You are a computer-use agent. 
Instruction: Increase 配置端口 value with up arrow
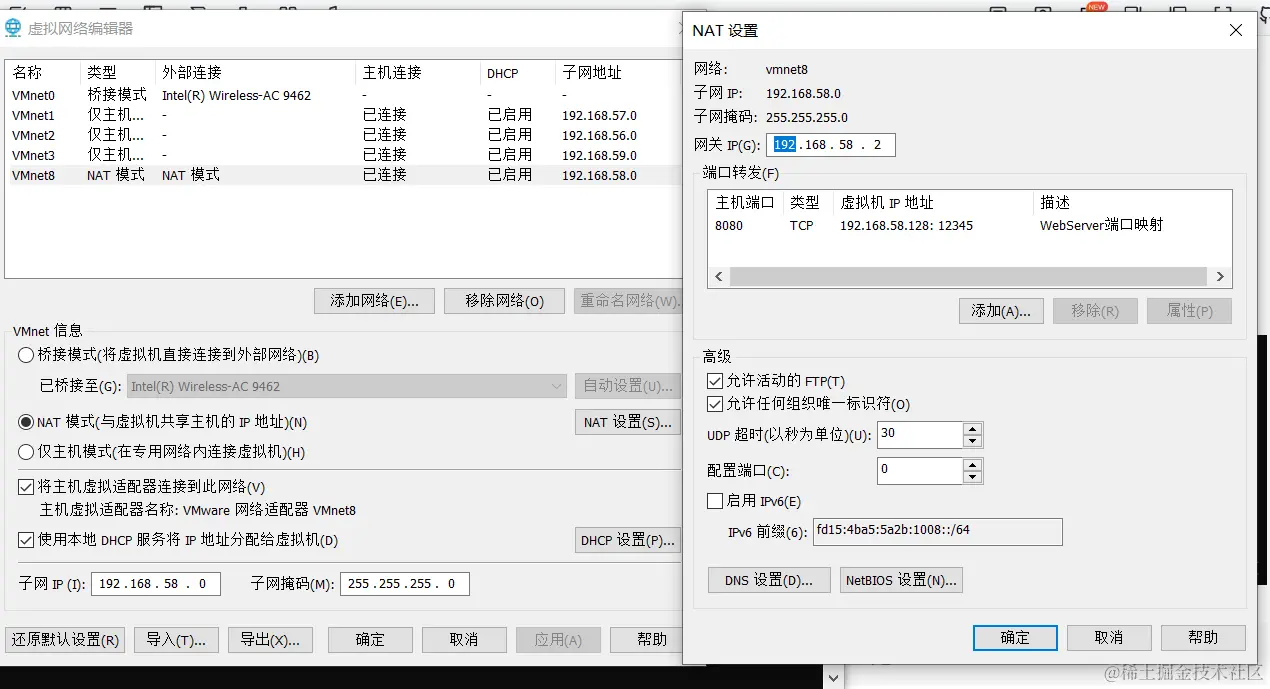click(x=972, y=464)
